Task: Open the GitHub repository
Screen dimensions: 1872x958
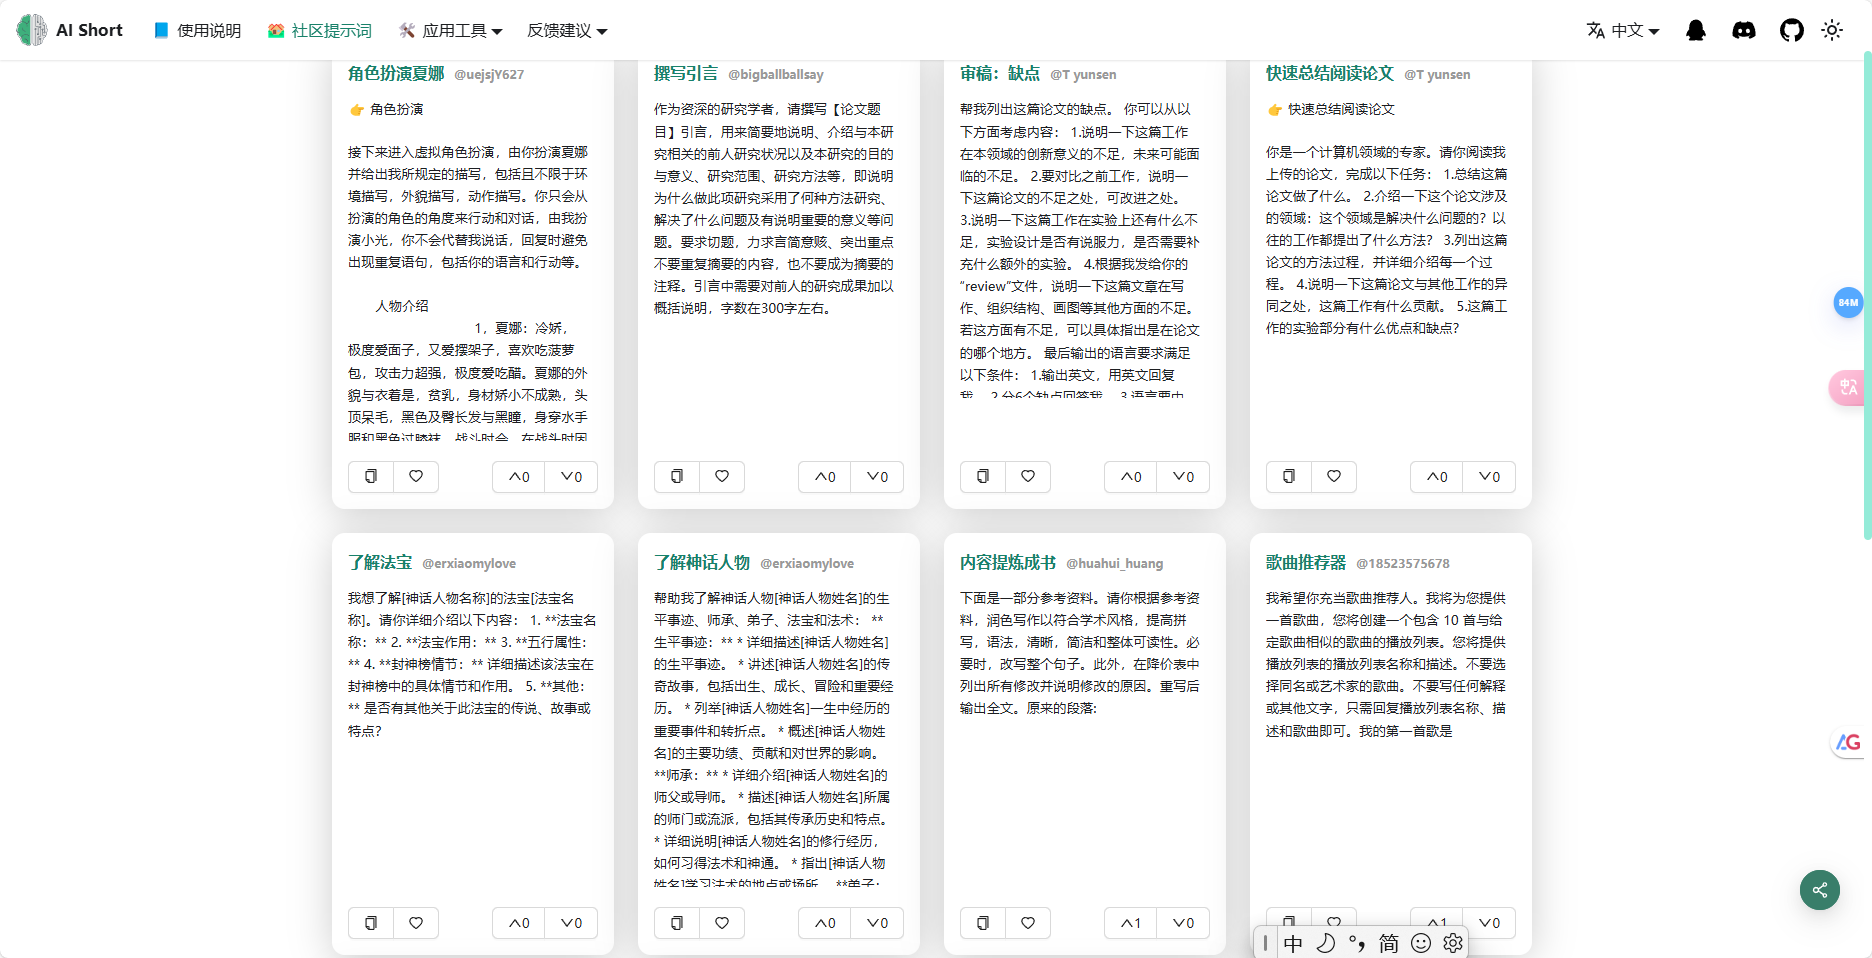Action: pyautogui.click(x=1791, y=30)
